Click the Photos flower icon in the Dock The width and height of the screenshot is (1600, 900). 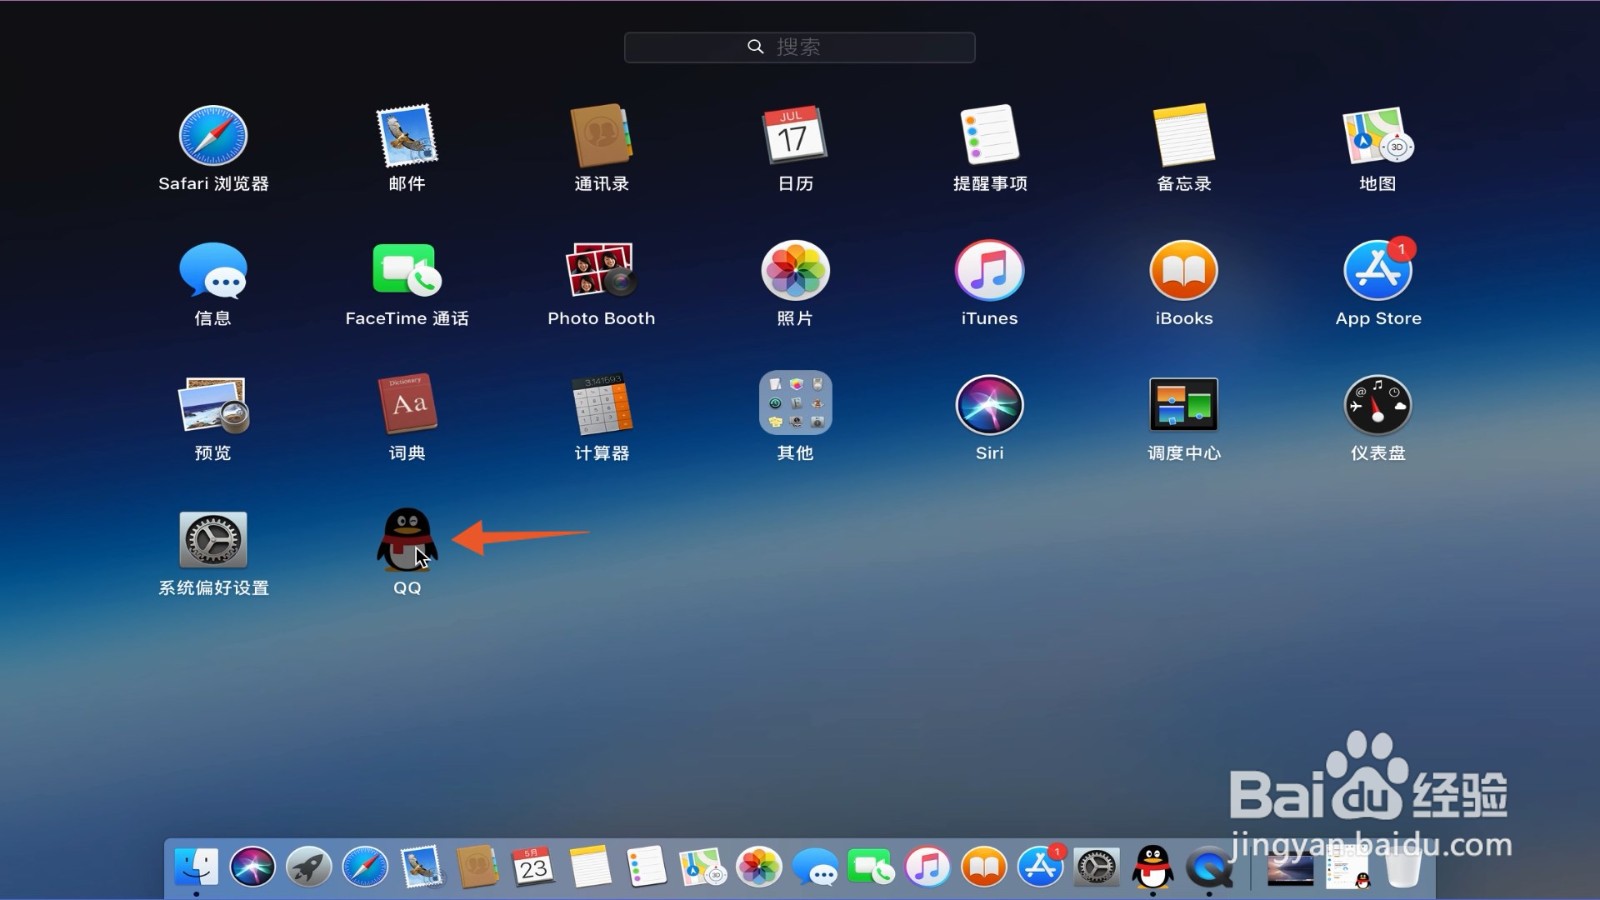pos(759,866)
